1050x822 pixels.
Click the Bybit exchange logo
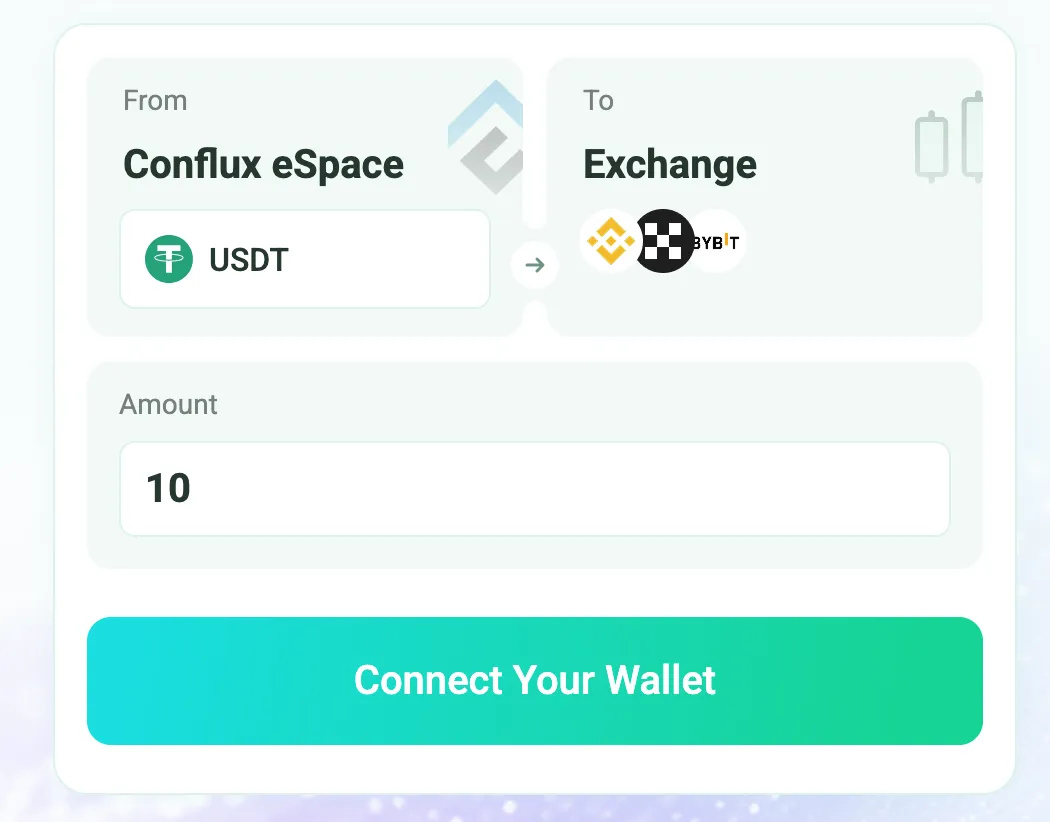[x=718, y=242]
